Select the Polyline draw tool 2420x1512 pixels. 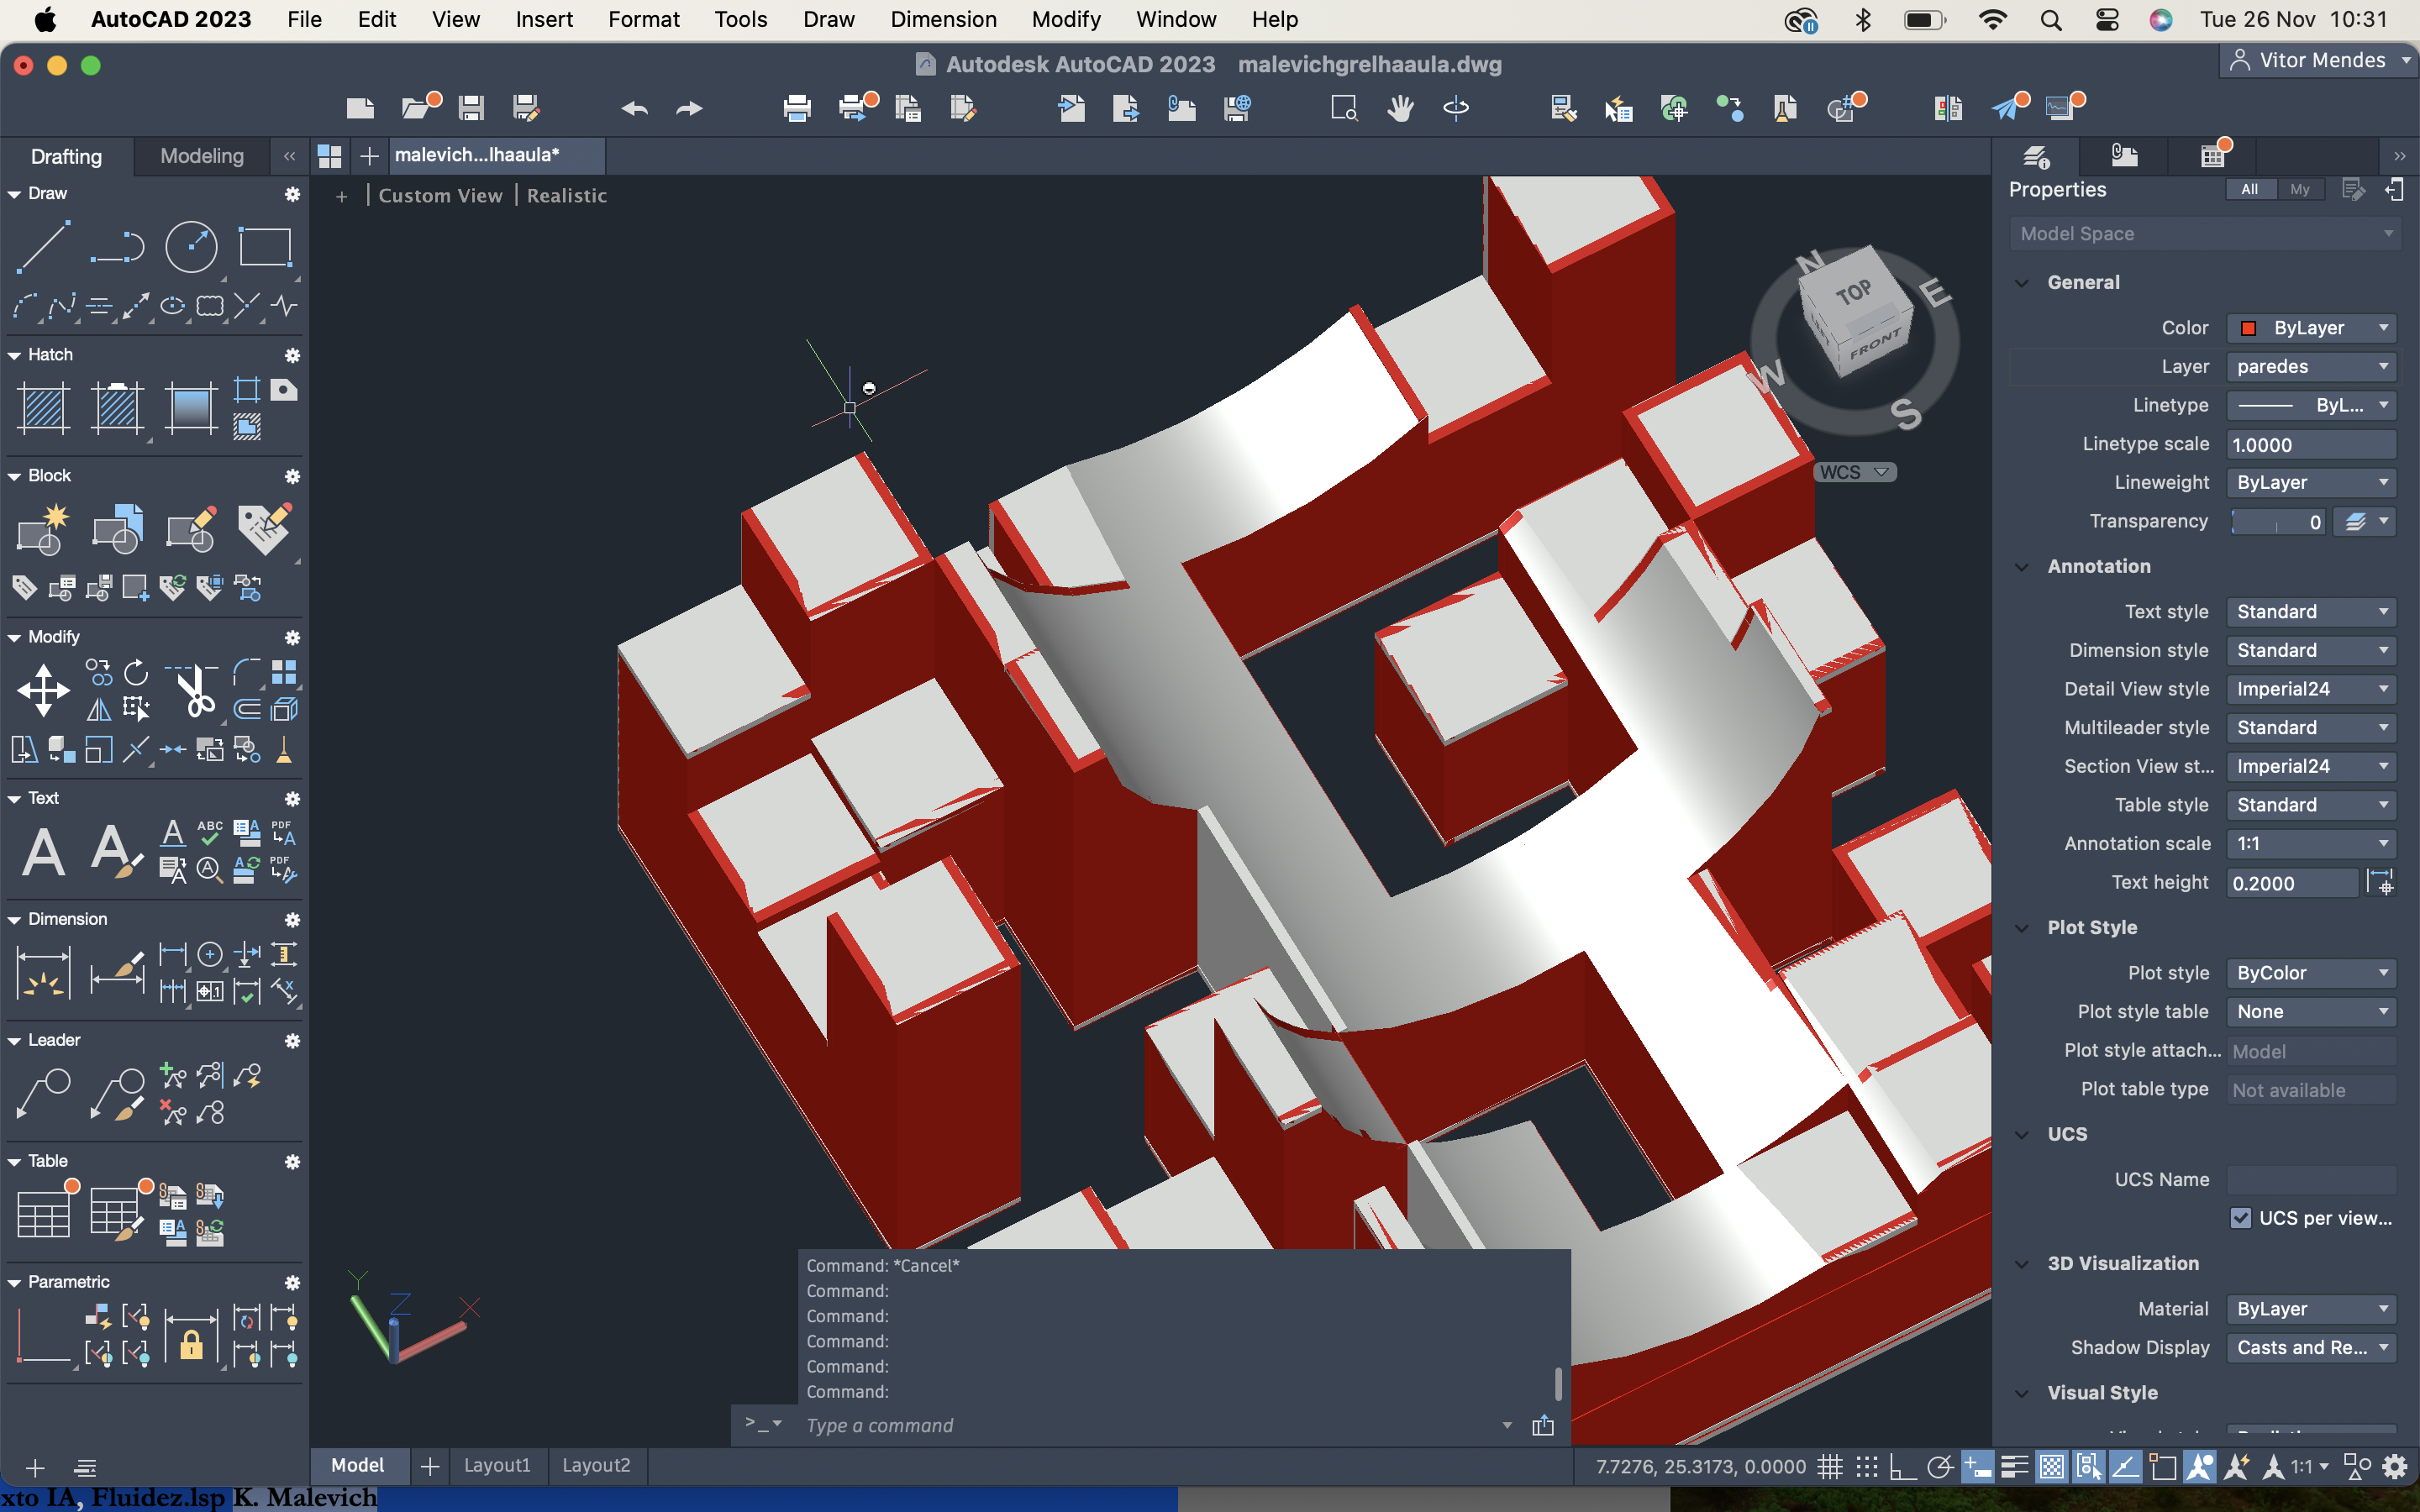[x=117, y=247]
